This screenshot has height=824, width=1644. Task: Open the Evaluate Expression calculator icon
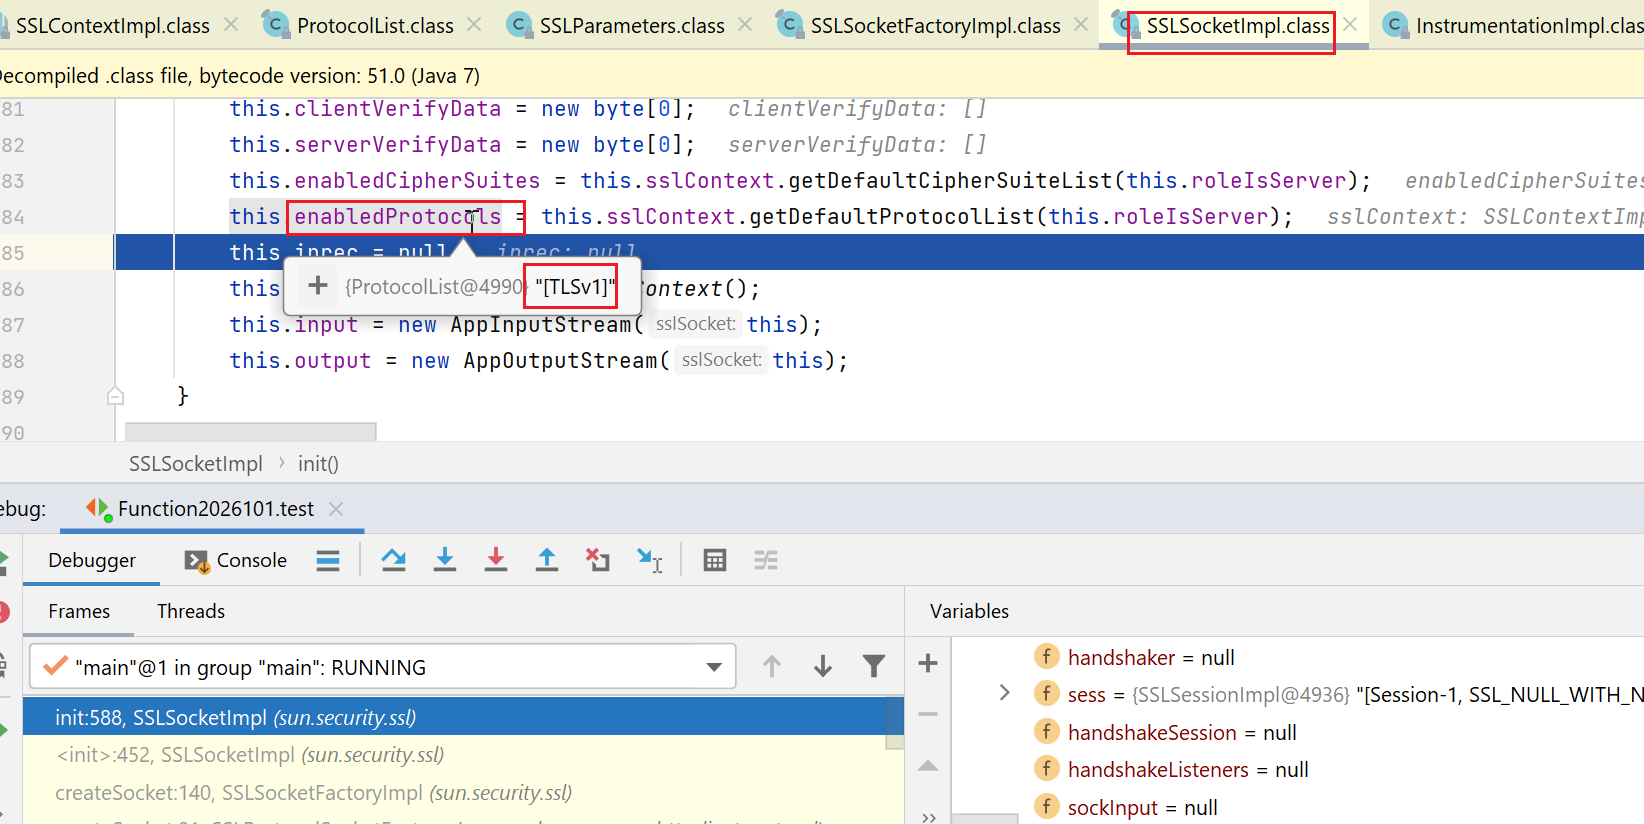coord(715,560)
